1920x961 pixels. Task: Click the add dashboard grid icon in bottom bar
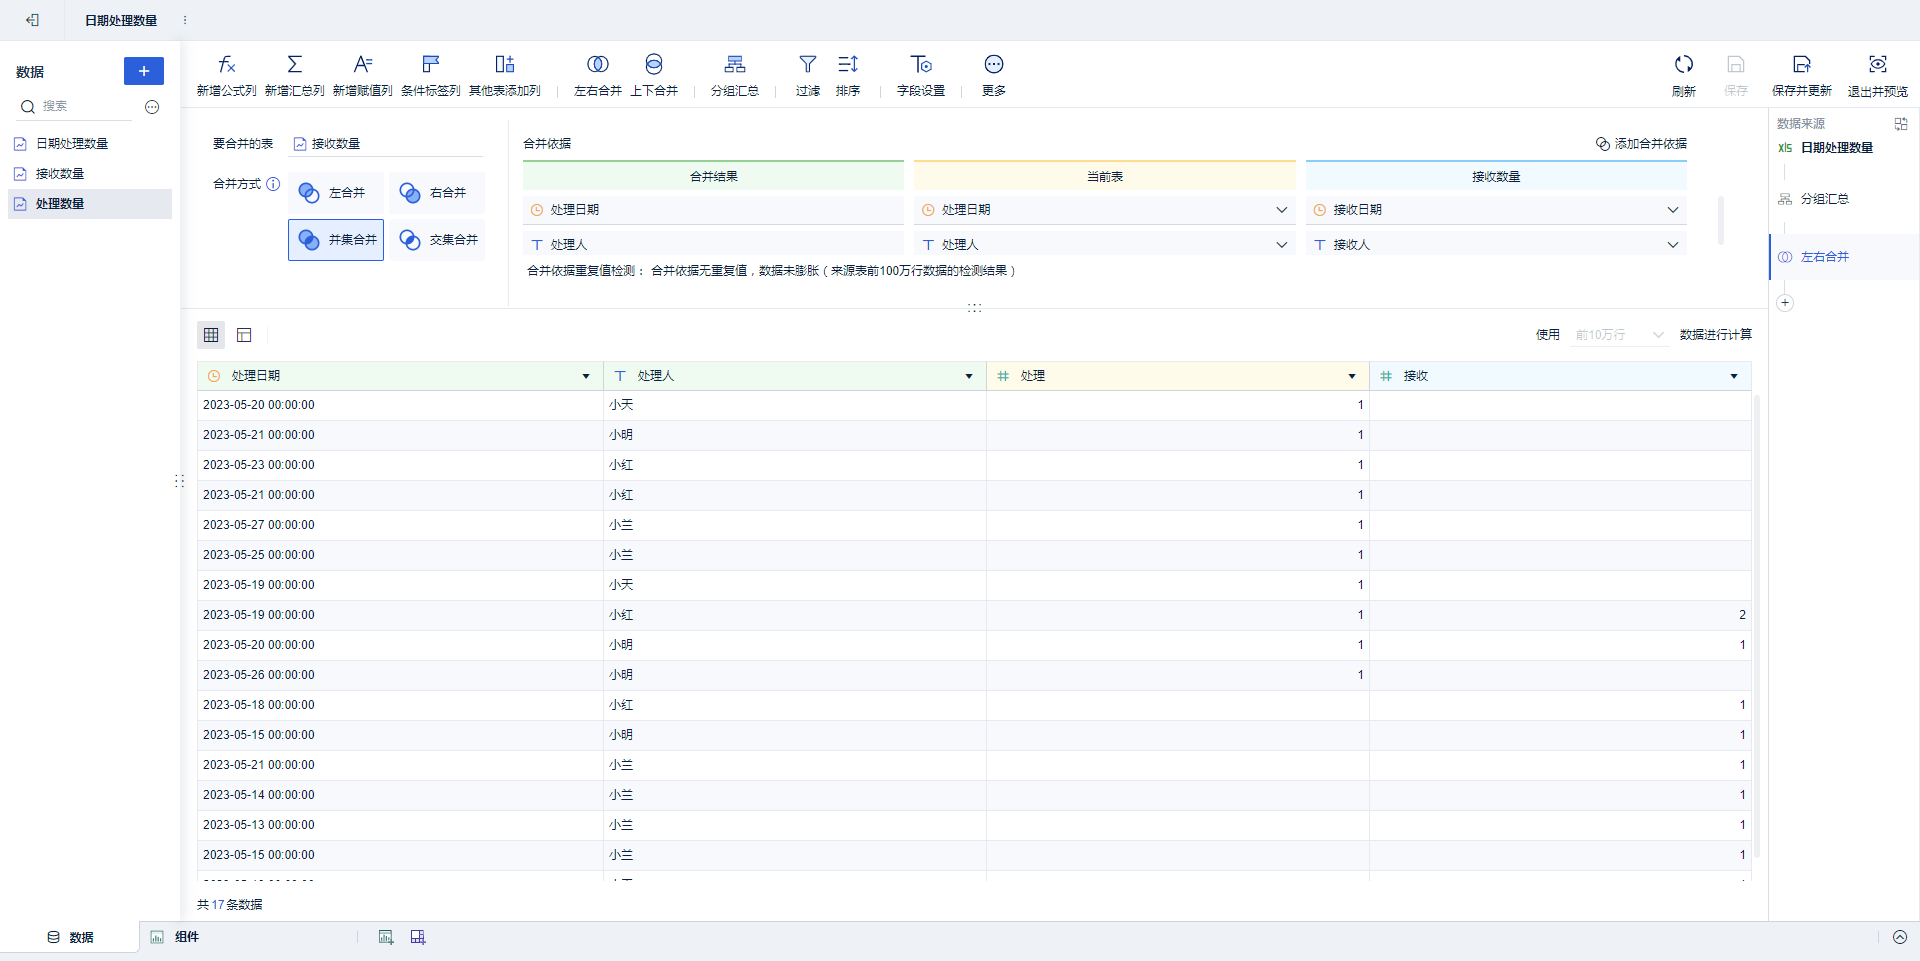(x=418, y=937)
